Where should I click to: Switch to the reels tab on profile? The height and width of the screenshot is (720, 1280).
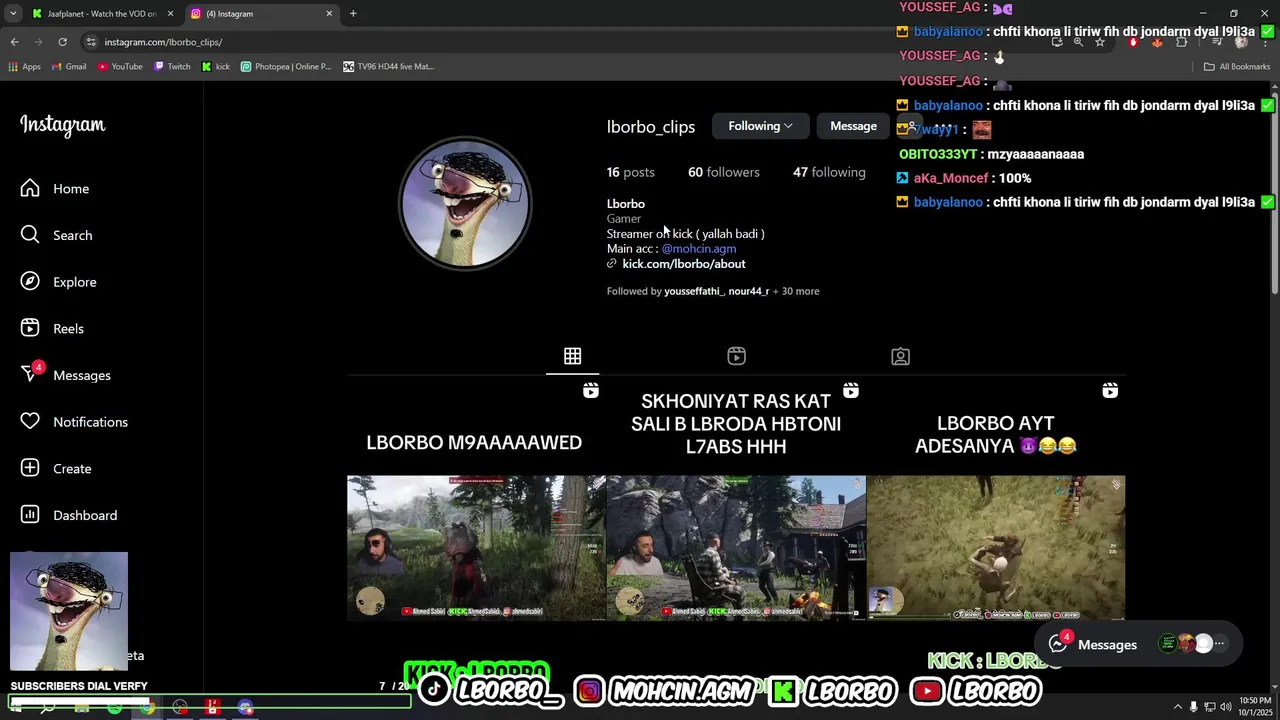point(736,357)
